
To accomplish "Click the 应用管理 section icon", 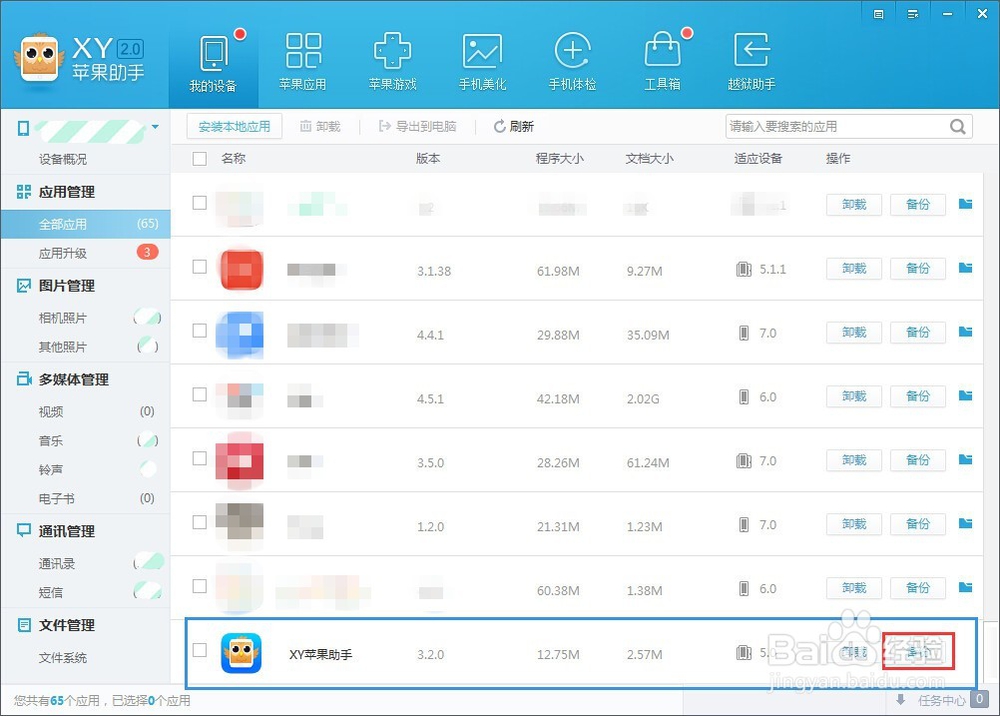I will coord(24,192).
